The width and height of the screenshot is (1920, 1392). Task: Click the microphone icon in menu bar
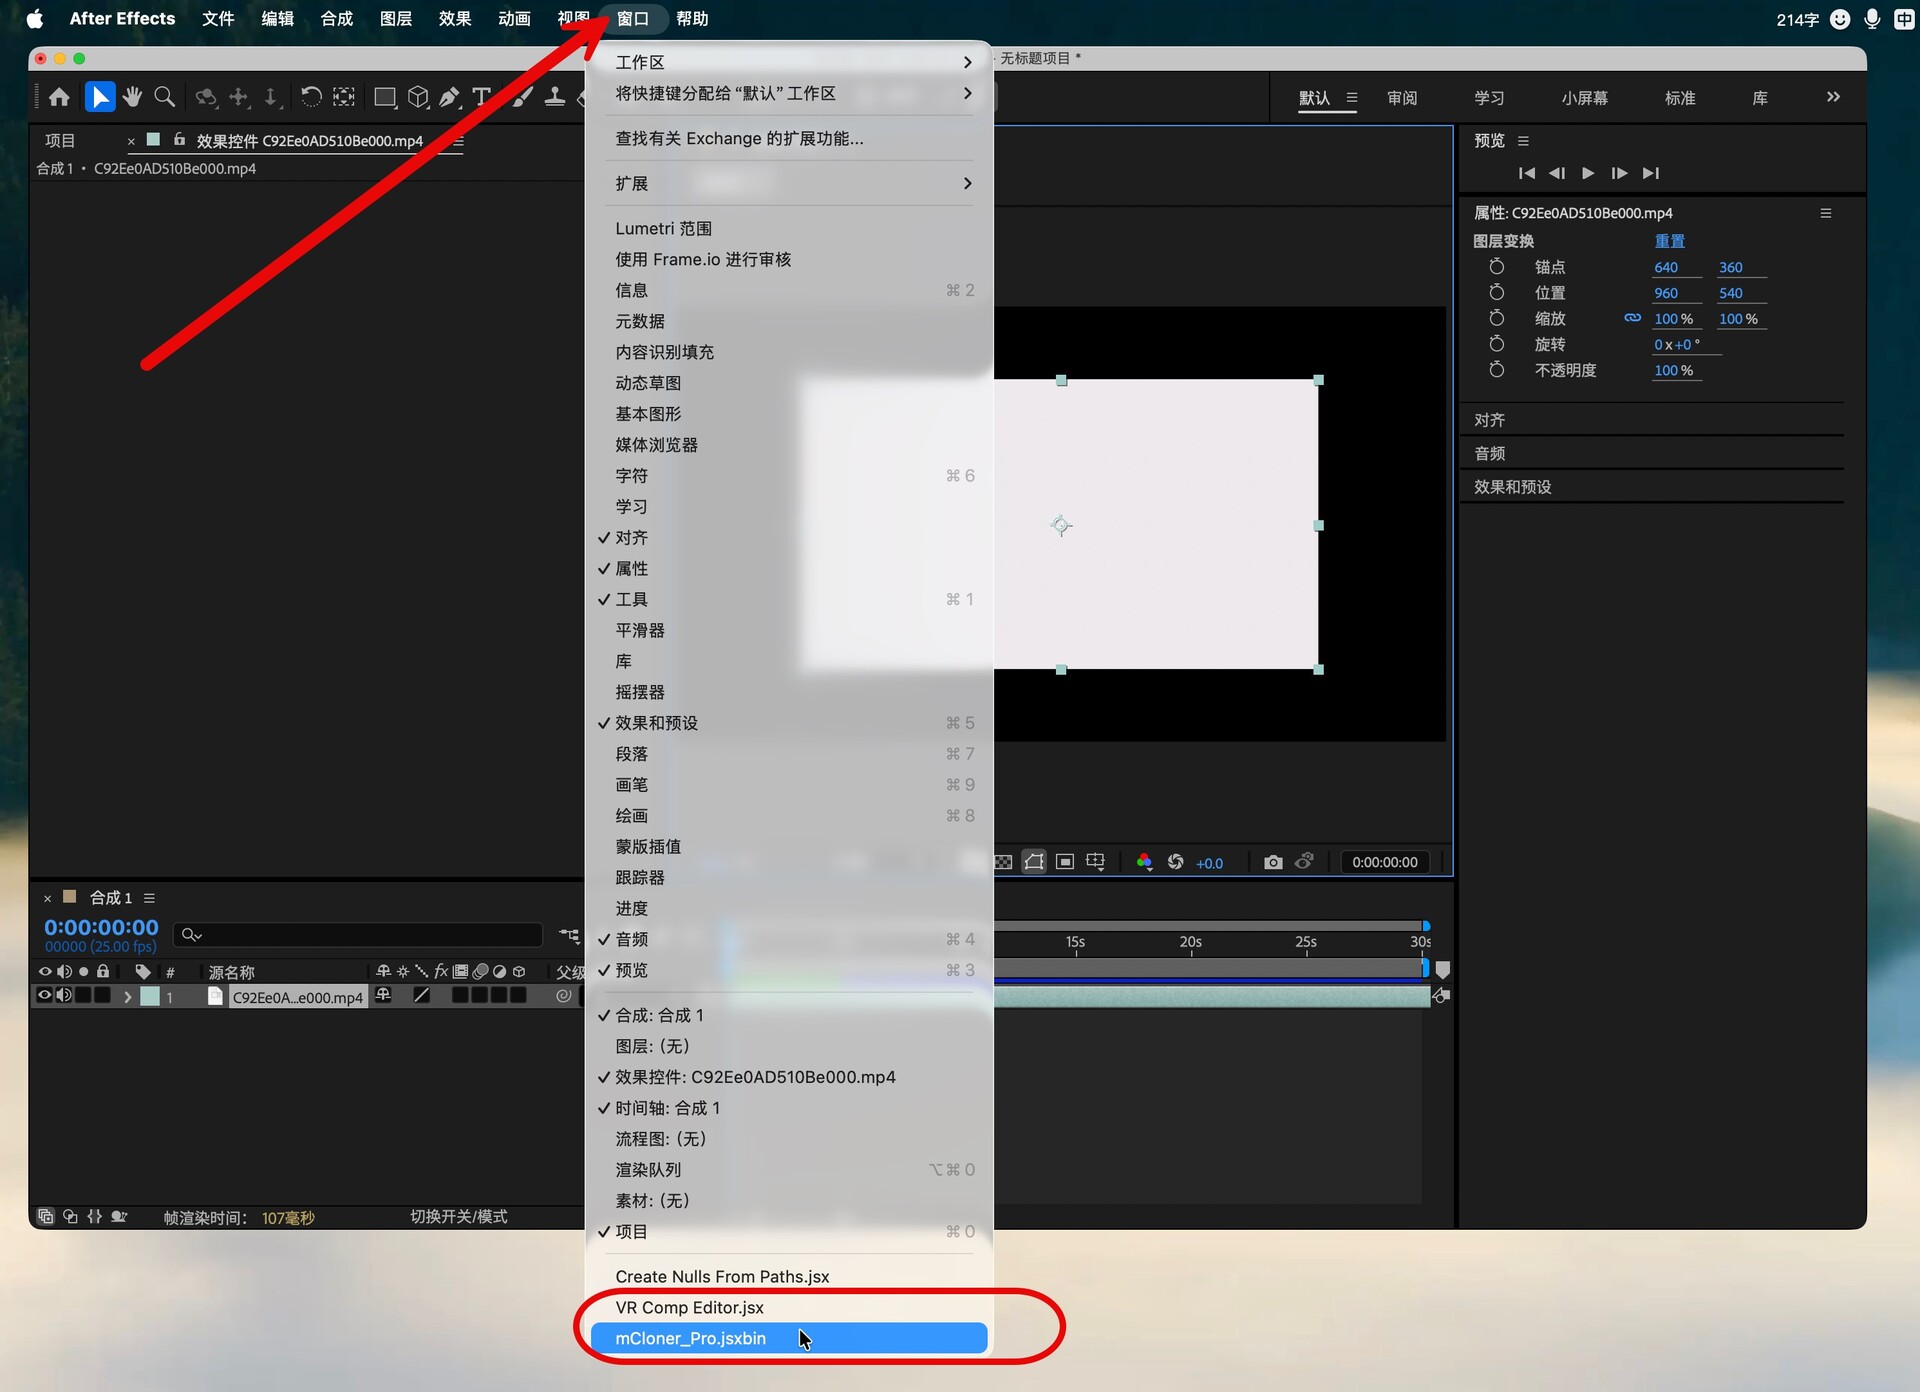coord(1873,19)
